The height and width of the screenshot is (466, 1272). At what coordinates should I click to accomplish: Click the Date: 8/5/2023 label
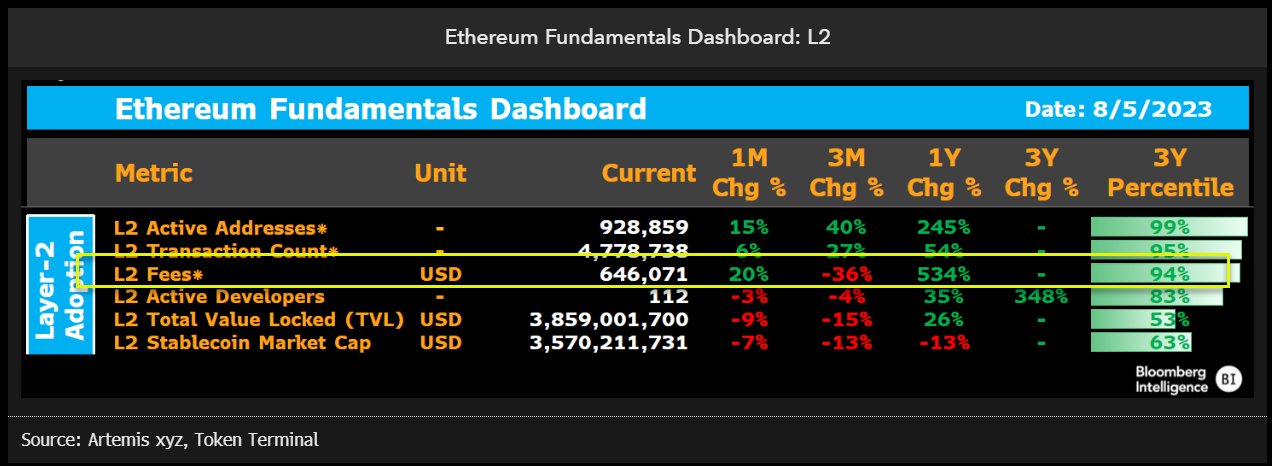[x=1119, y=109]
